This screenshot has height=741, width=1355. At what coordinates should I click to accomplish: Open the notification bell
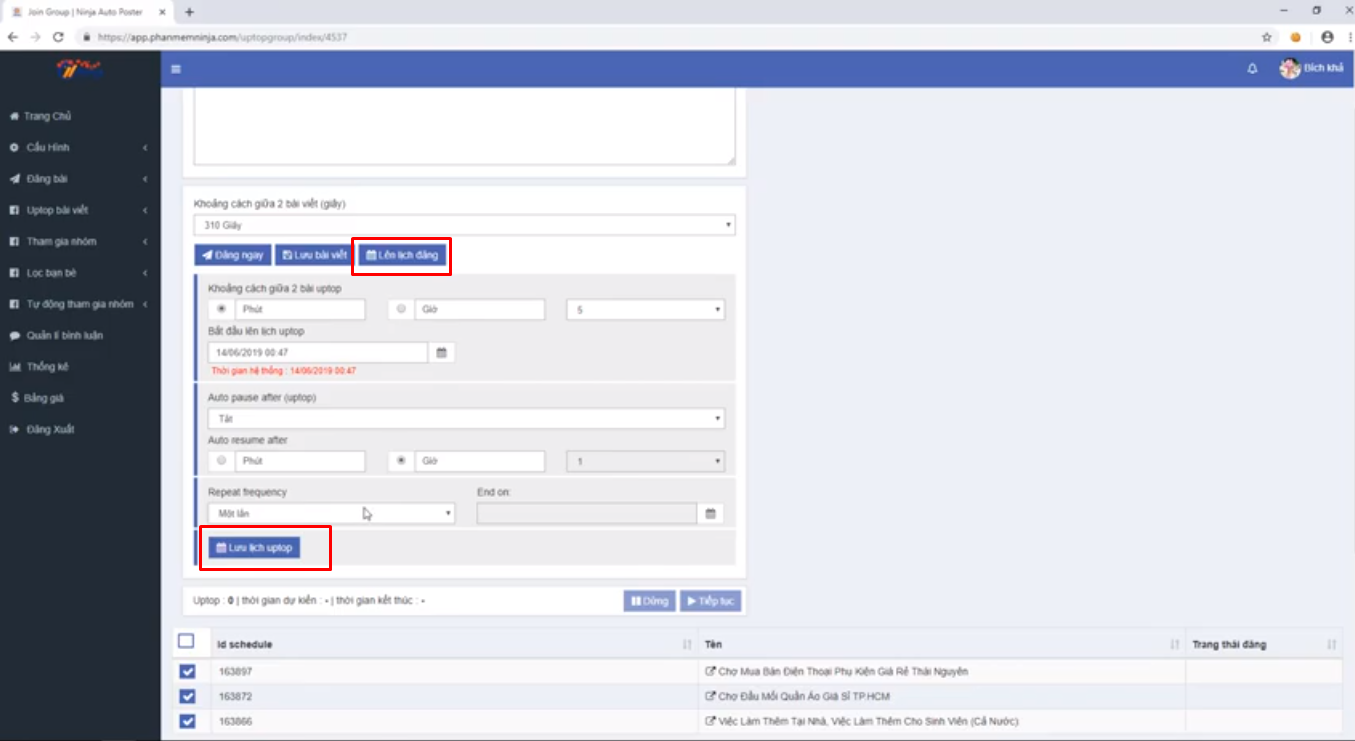pos(1252,68)
